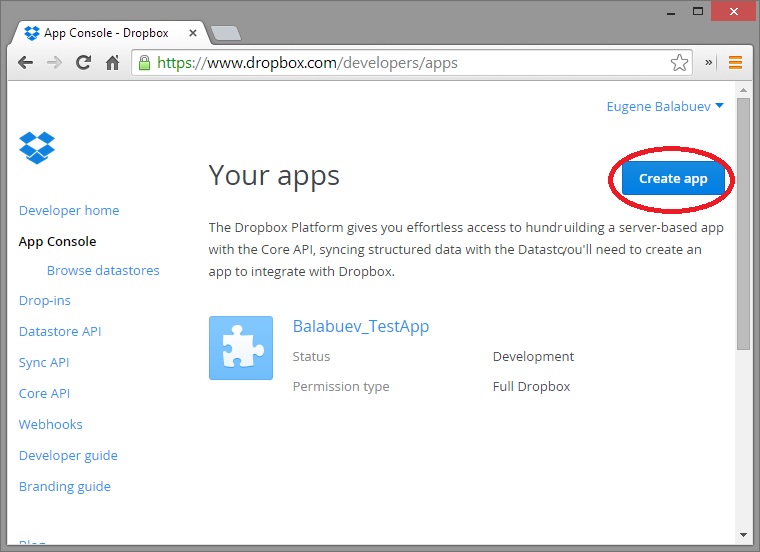Click the Create app button

tap(673, 178)
